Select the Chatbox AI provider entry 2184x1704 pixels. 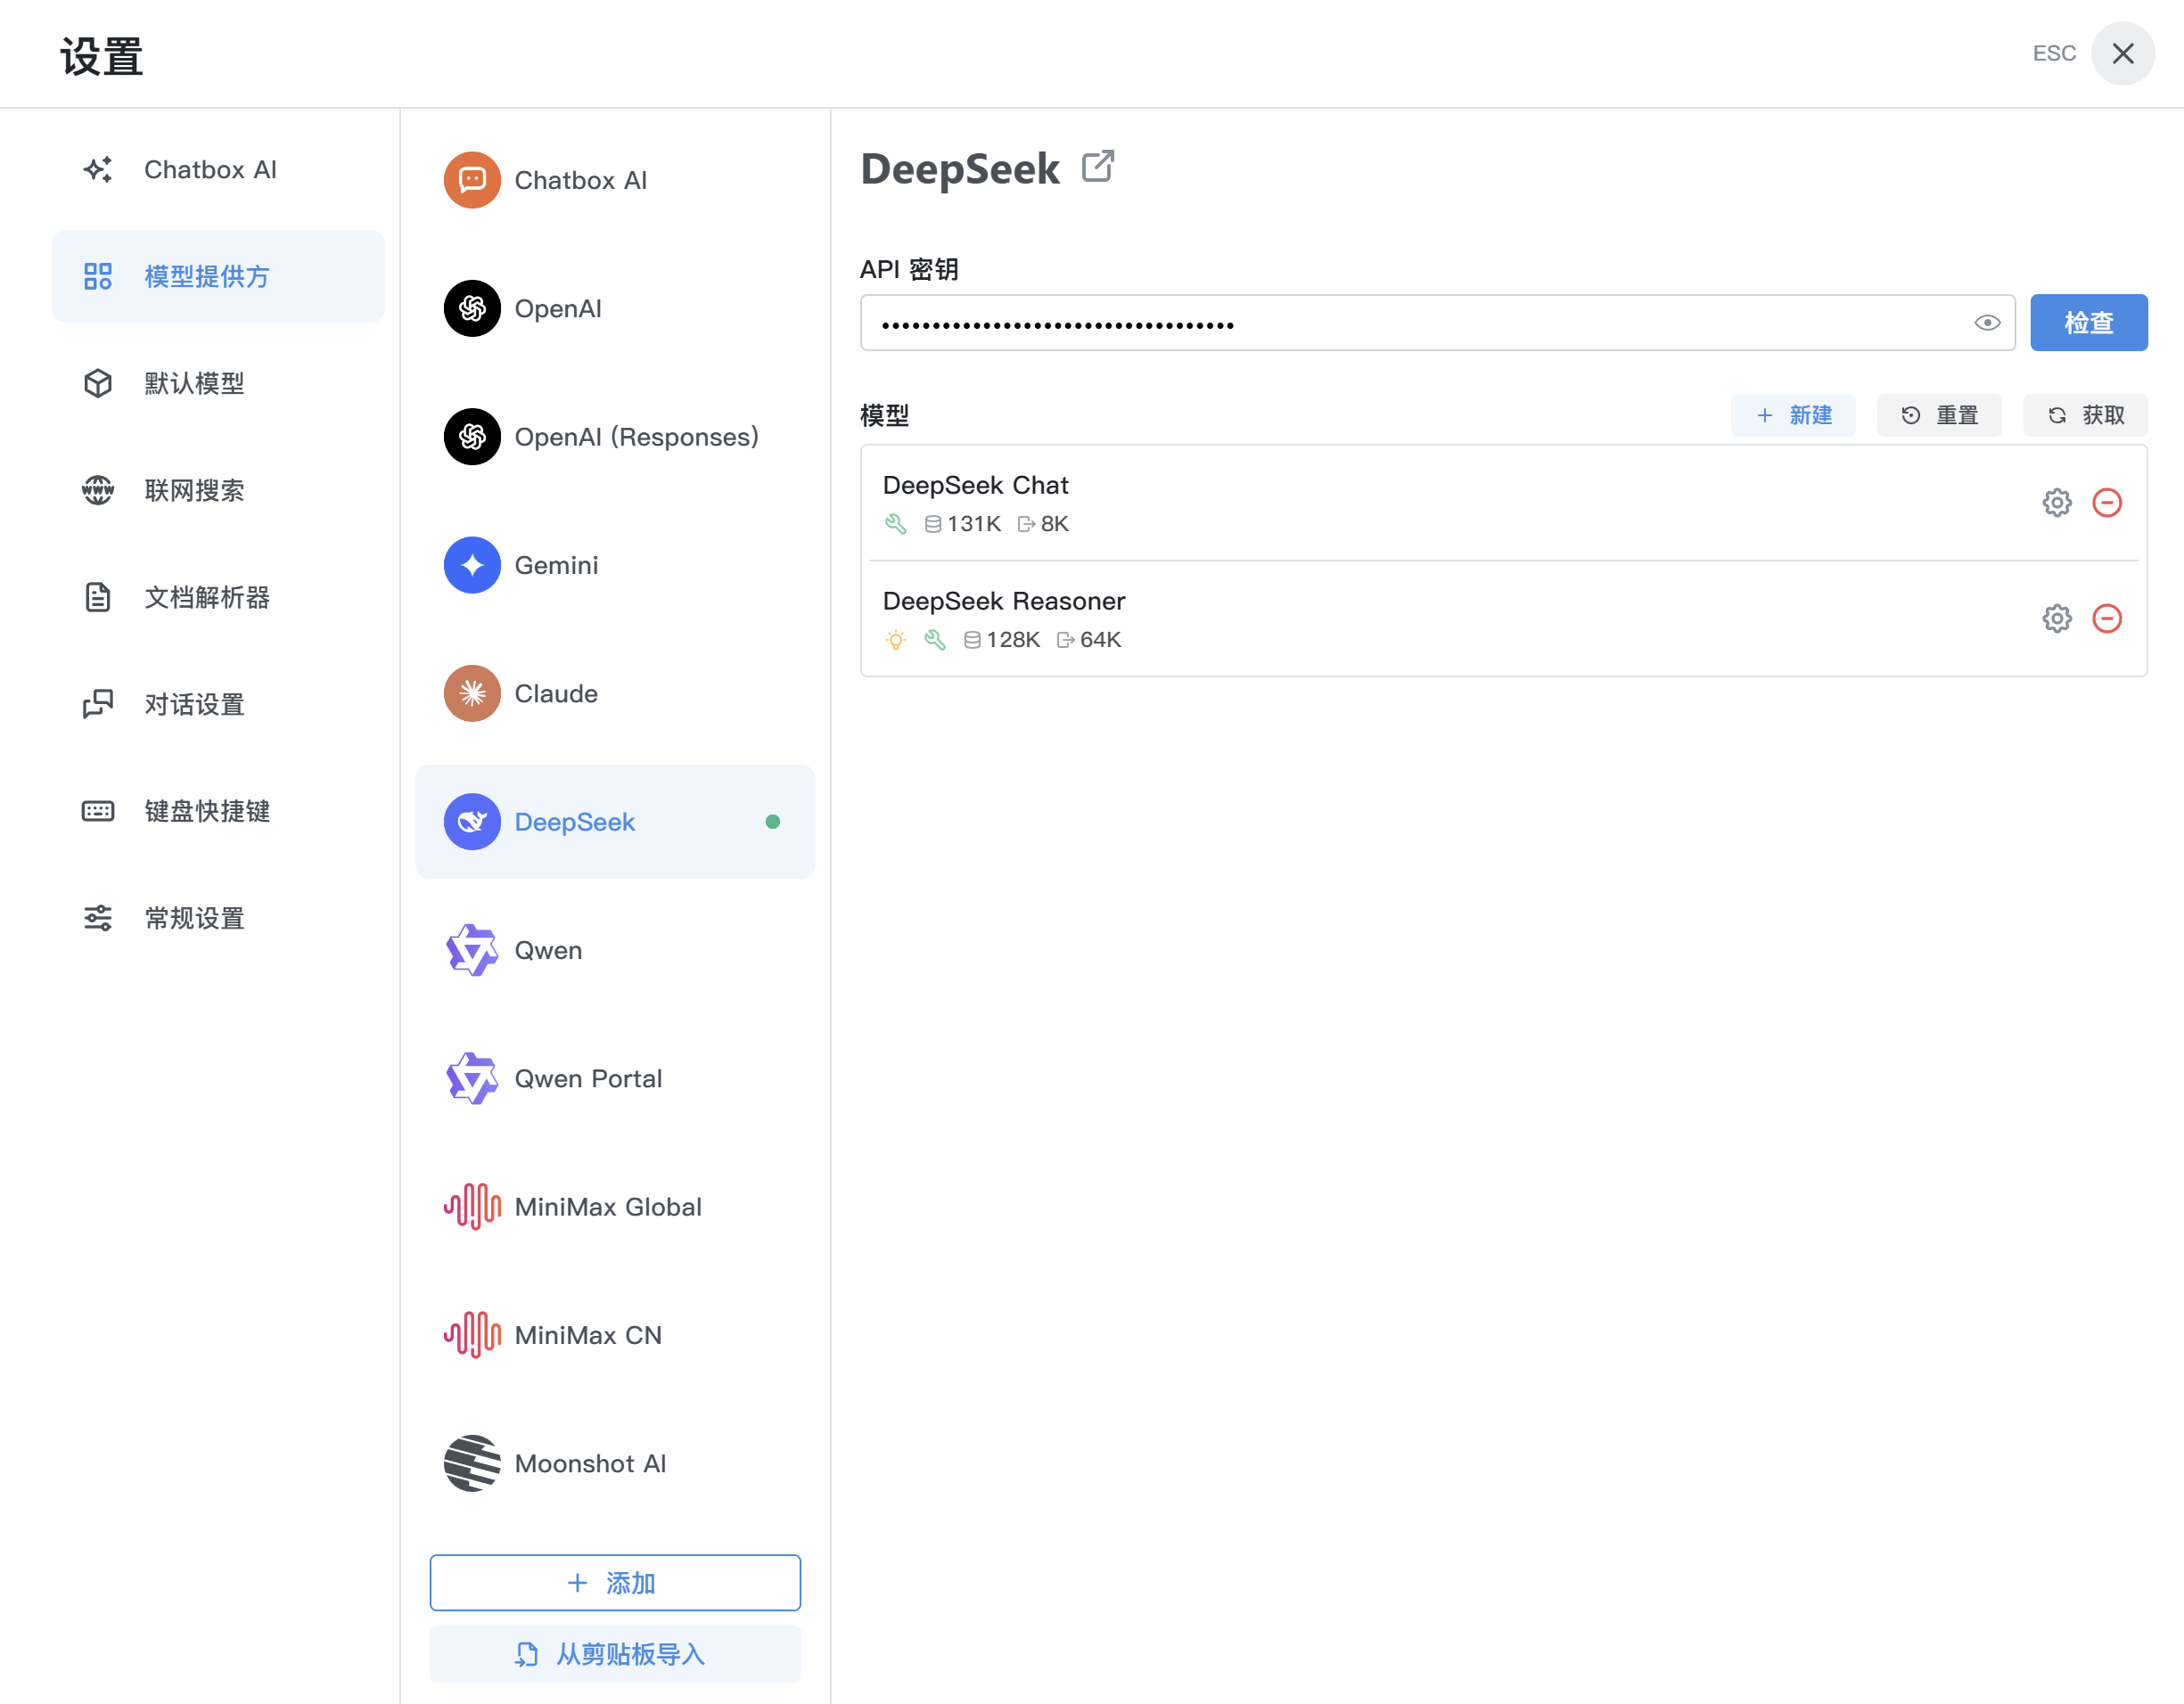tap(615, 180)
